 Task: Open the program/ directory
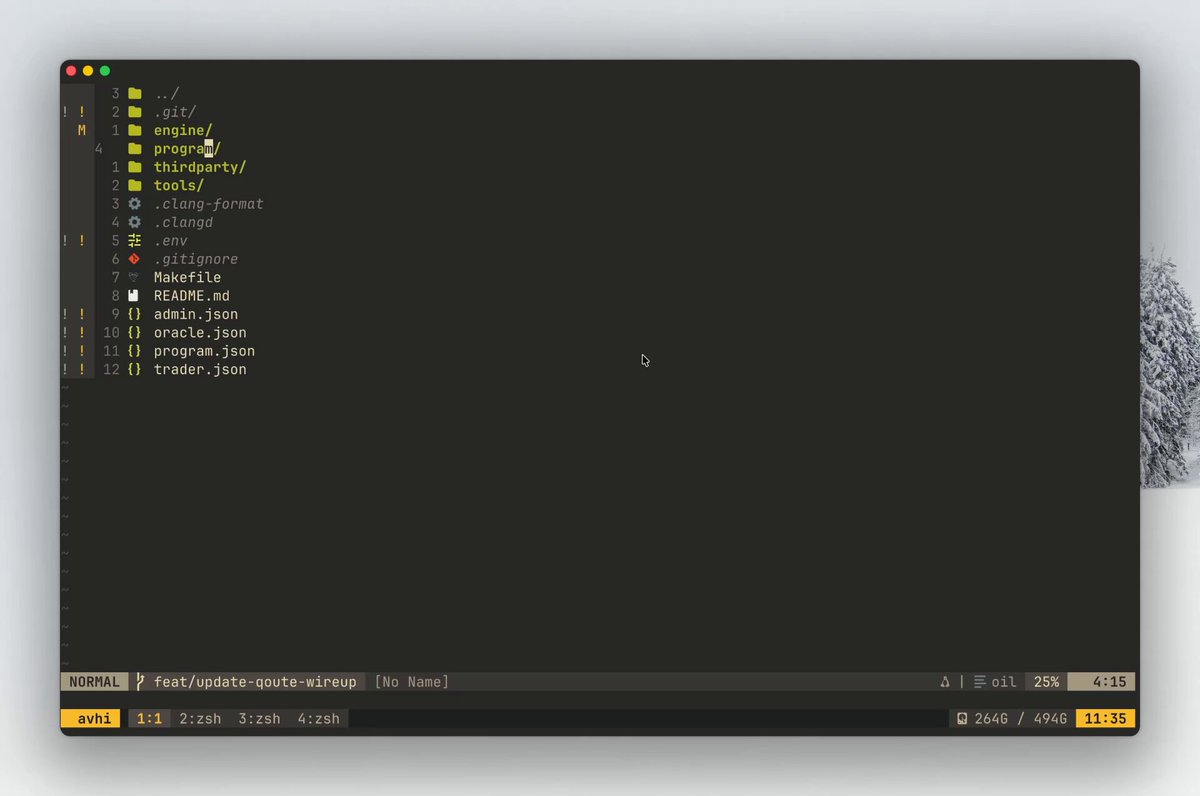[x=187, y=149]
